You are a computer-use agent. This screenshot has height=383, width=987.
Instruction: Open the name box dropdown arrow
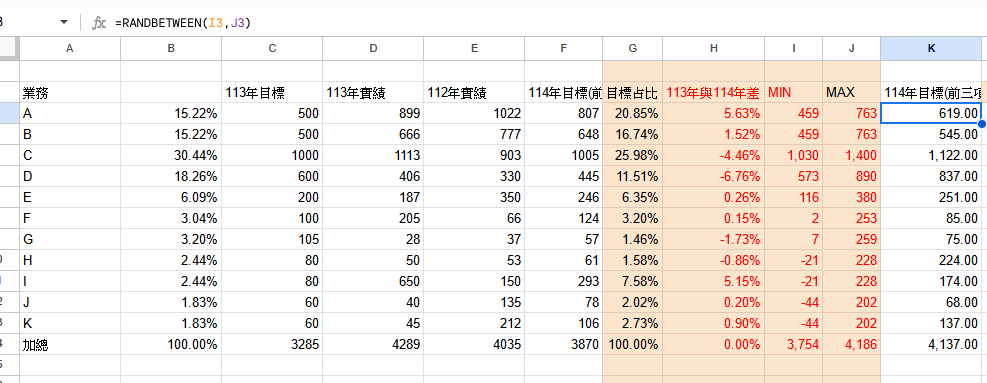click(64, 23)
